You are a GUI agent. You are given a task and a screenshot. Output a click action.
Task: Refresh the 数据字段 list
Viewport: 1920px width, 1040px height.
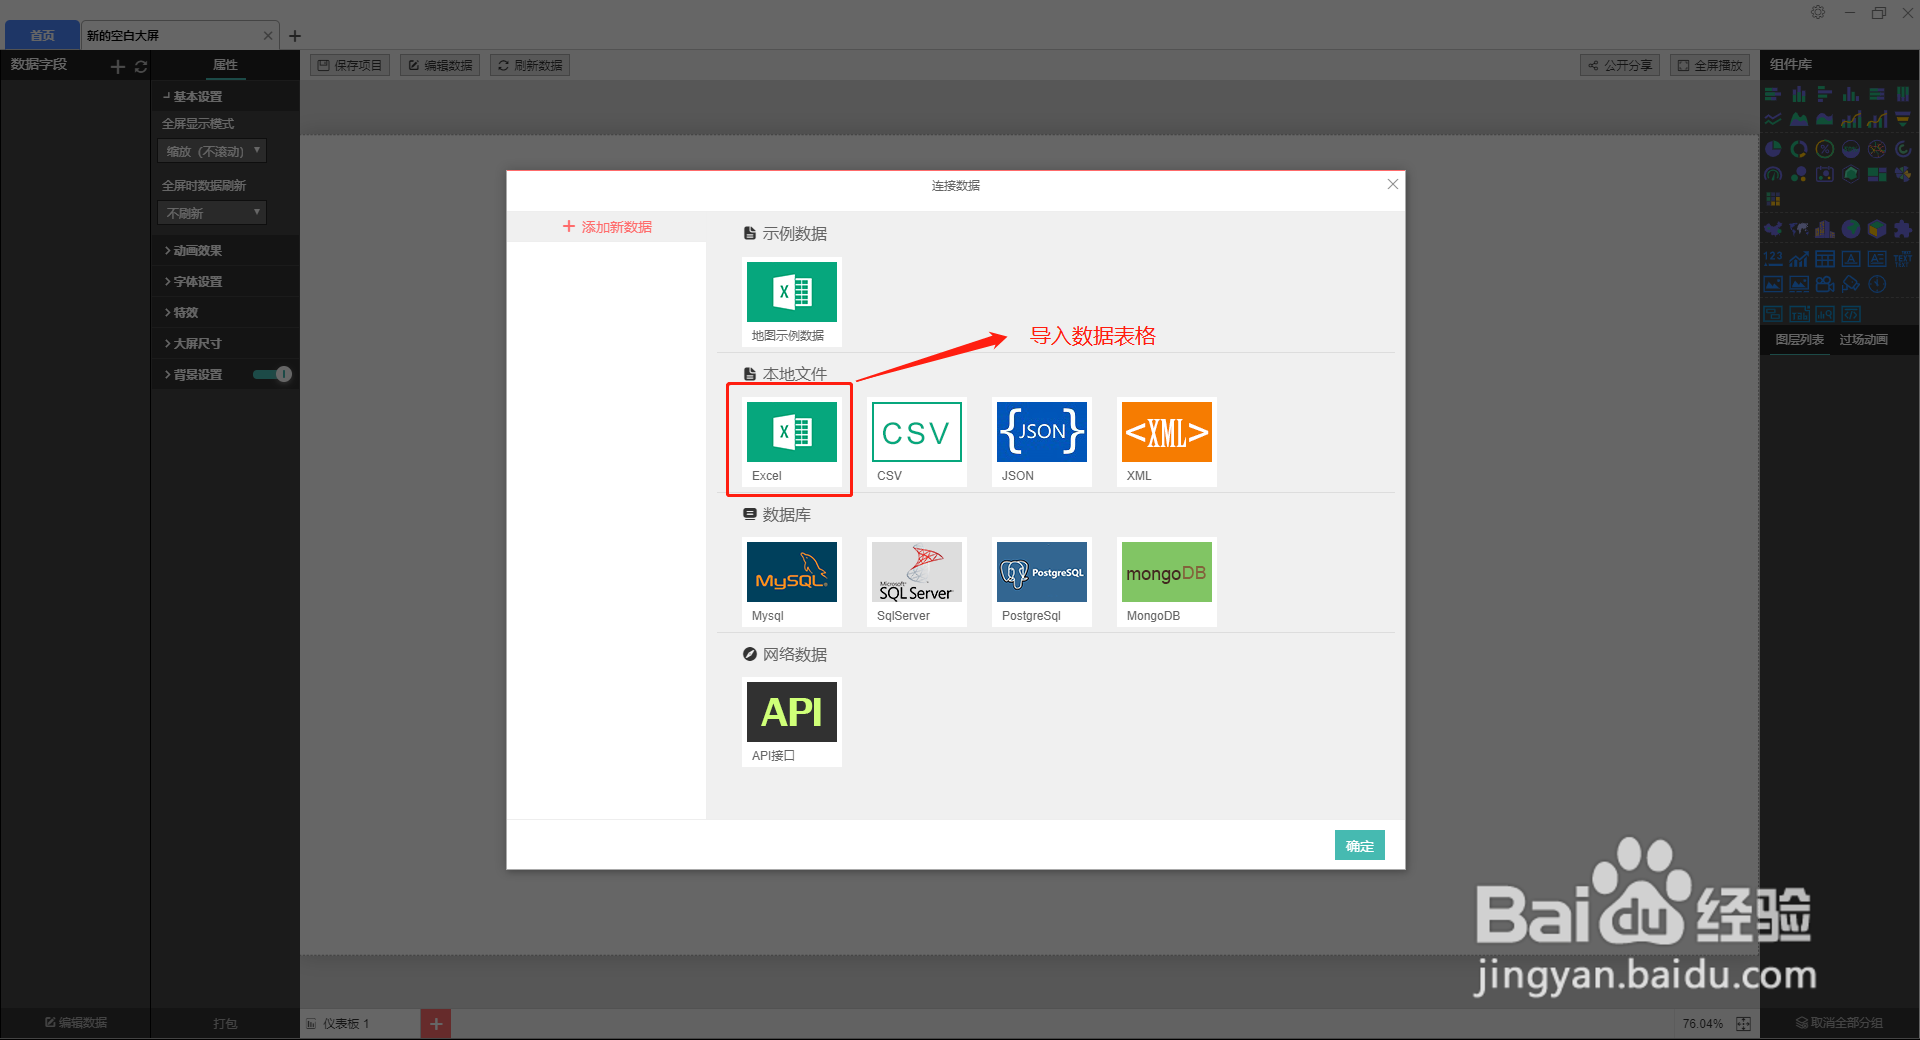coord(141,66)
